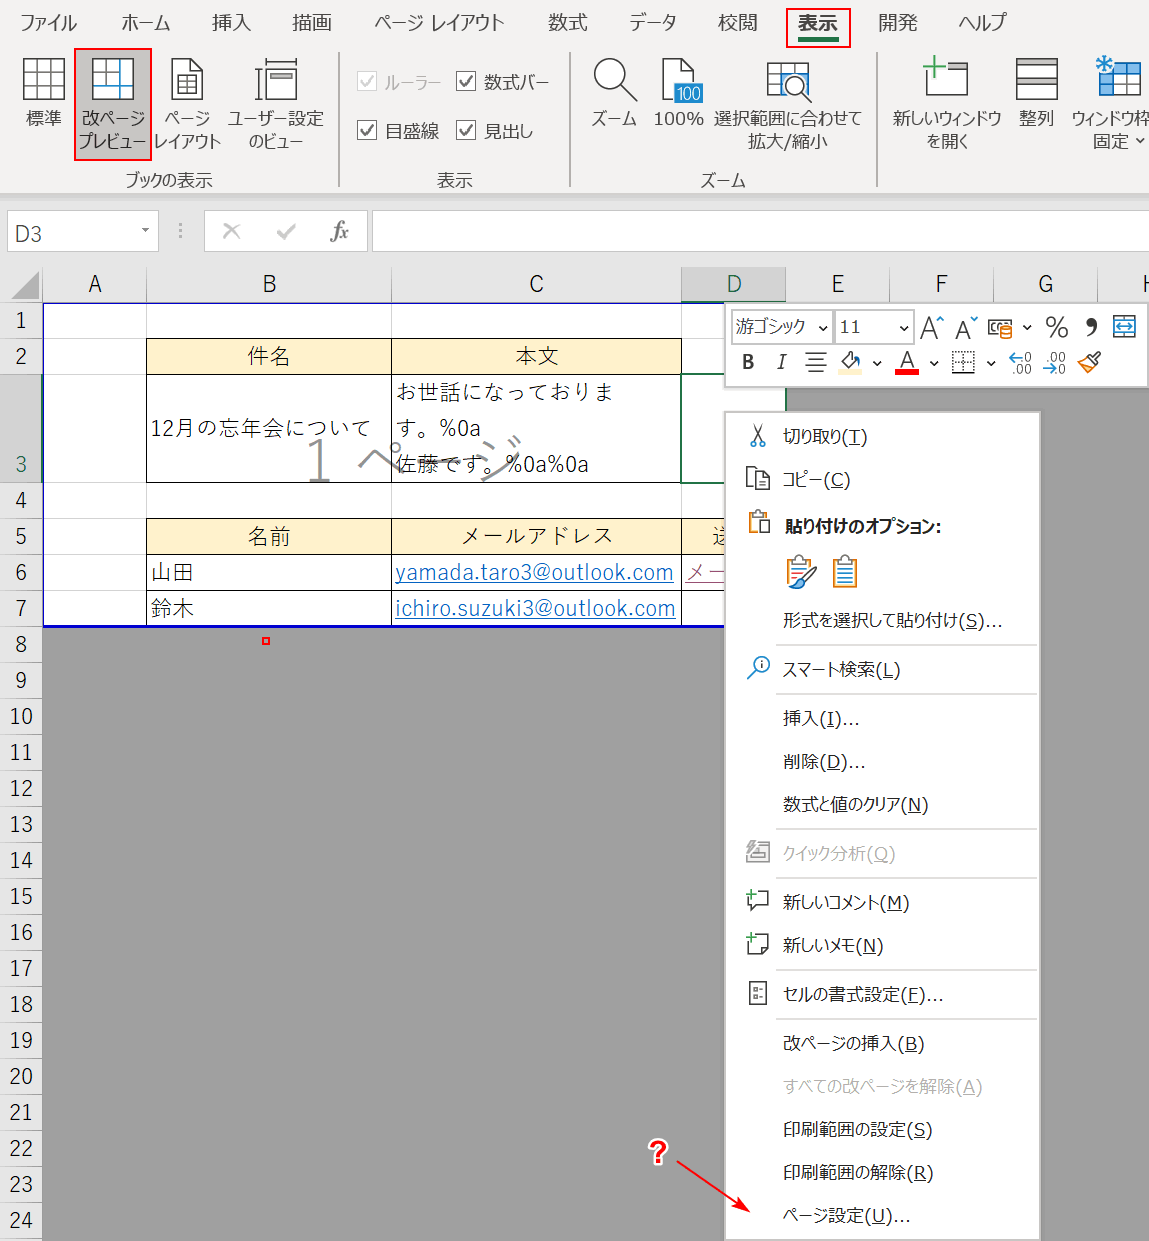
Task: Zoom to selection (選択範囲に合わせて拡大/縮小)
Action: click(788, 104)
